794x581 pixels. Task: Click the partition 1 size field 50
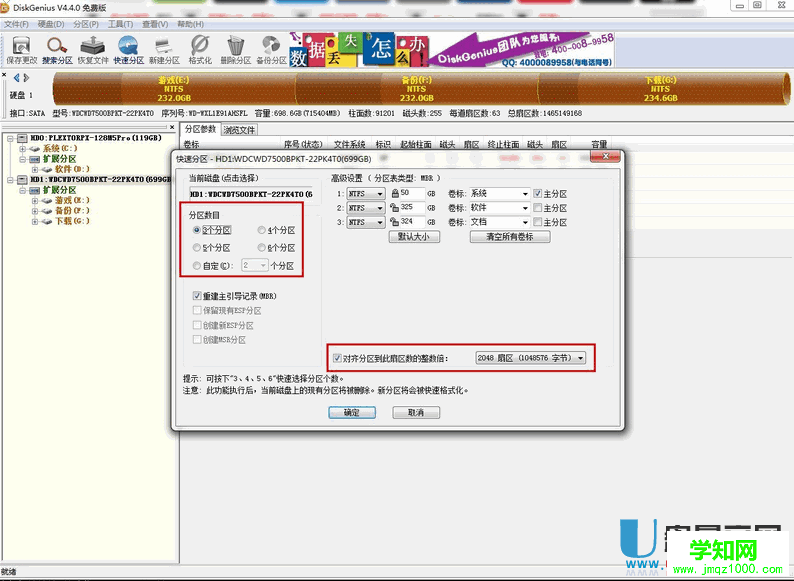point(412,193)
